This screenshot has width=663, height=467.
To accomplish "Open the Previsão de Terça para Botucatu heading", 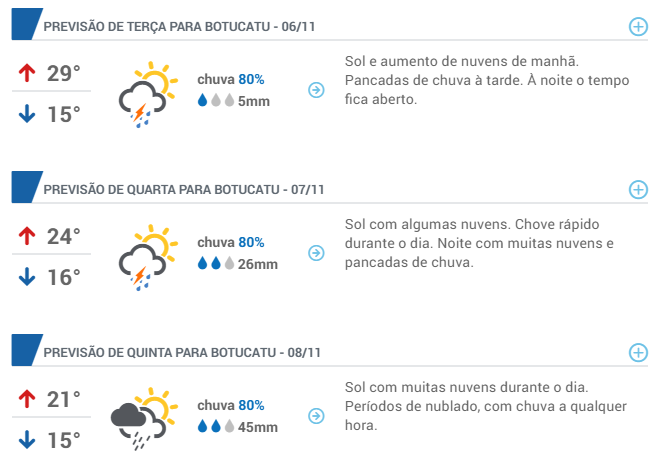I will coord(179,27).
